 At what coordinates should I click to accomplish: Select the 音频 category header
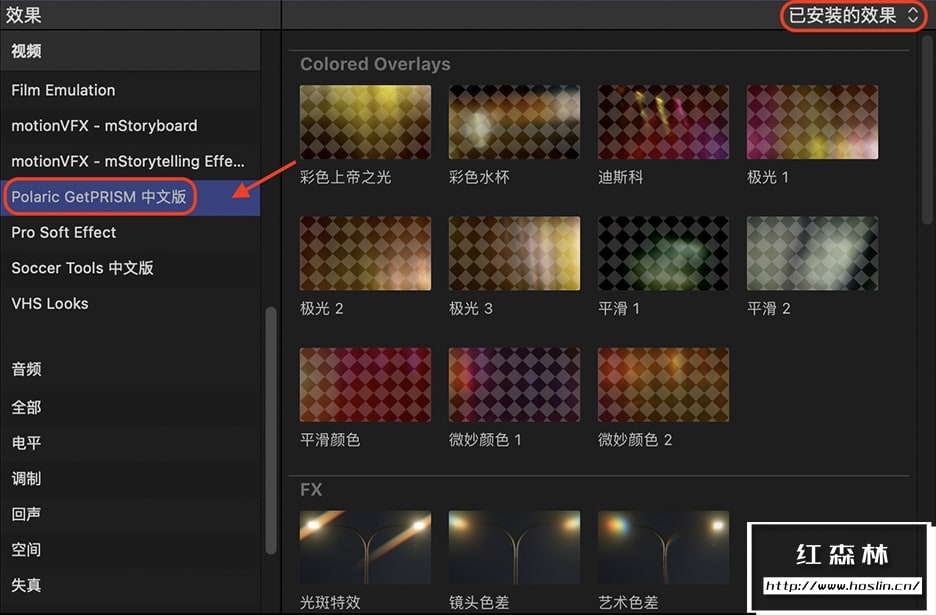pyautogui.click(x=130, y=369)
